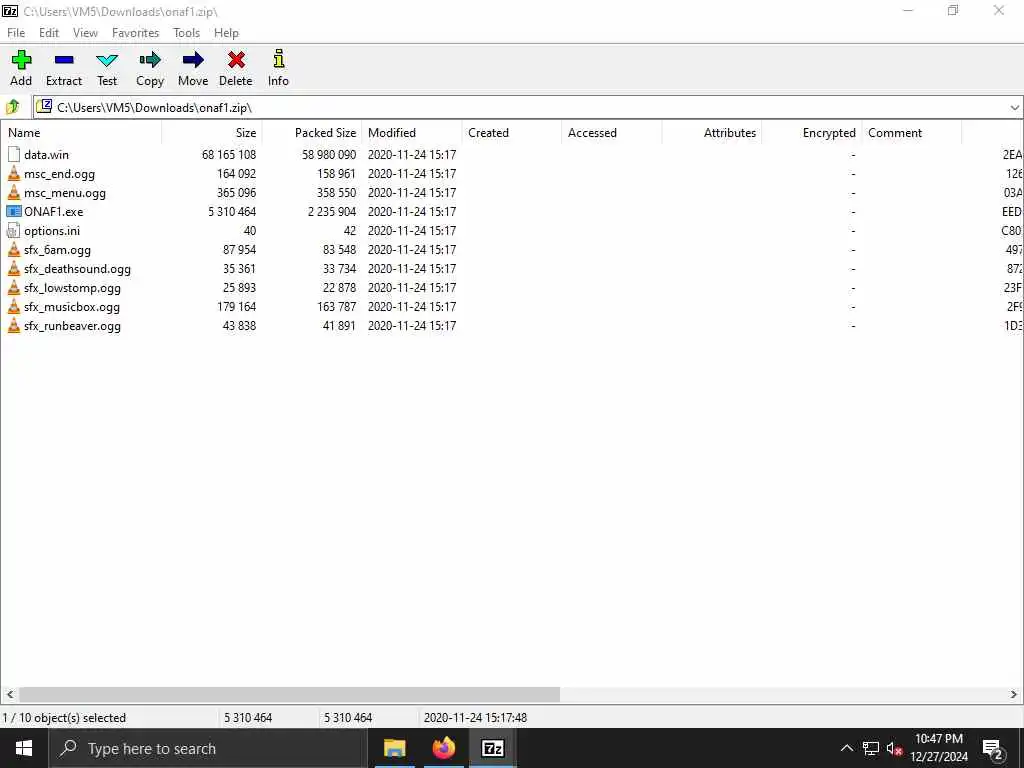
Task: Click the data.win size 68 165 108
Action: click(229, 155)
